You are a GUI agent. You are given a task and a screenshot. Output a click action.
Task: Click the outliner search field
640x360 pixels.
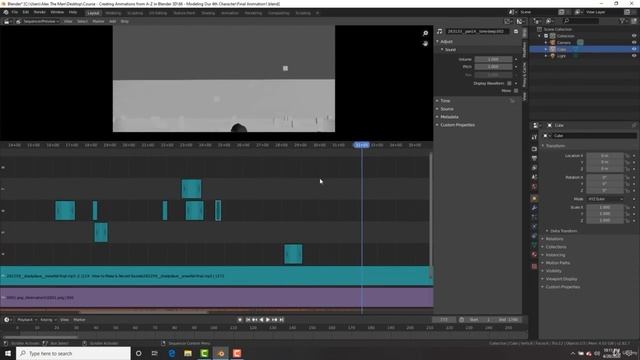pyautogui.click(x=581, y=21)
